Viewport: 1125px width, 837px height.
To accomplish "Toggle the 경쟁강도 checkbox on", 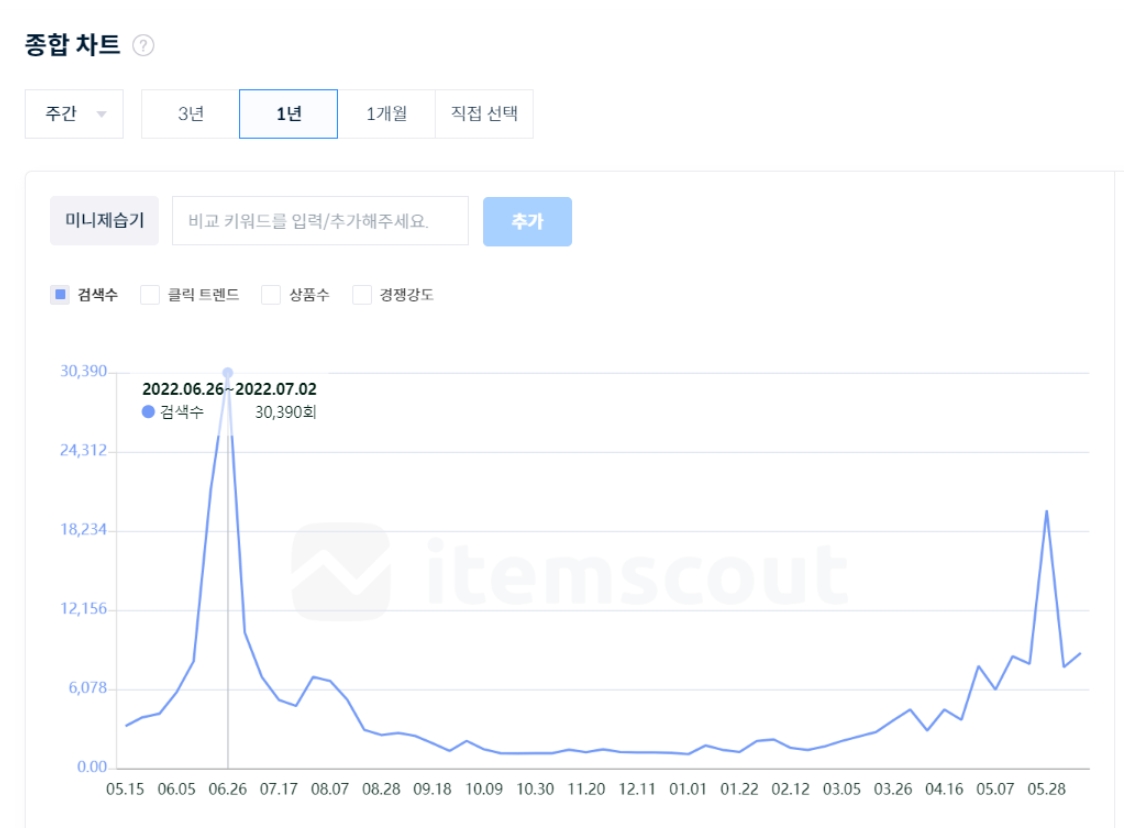I will pyautogui.click(x=362, y=295).
